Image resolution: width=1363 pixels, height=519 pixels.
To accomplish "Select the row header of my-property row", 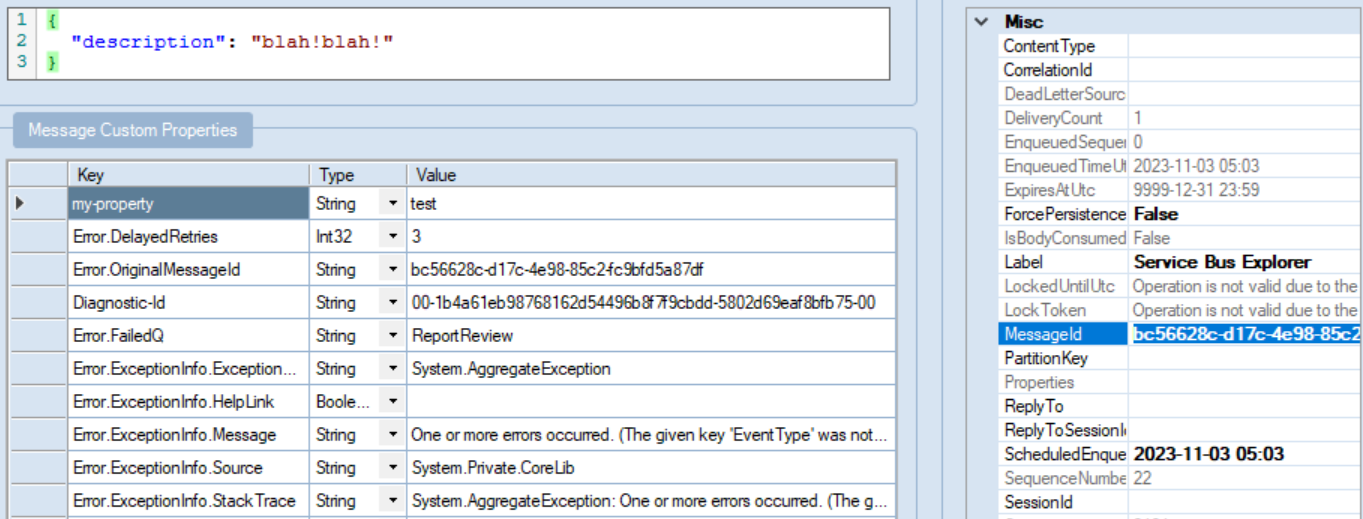I will (38, 203).
